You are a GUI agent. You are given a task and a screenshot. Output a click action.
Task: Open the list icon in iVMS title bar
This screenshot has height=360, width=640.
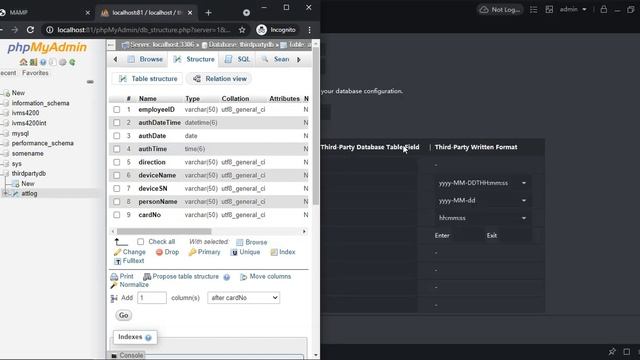click(x=533, y=9)
